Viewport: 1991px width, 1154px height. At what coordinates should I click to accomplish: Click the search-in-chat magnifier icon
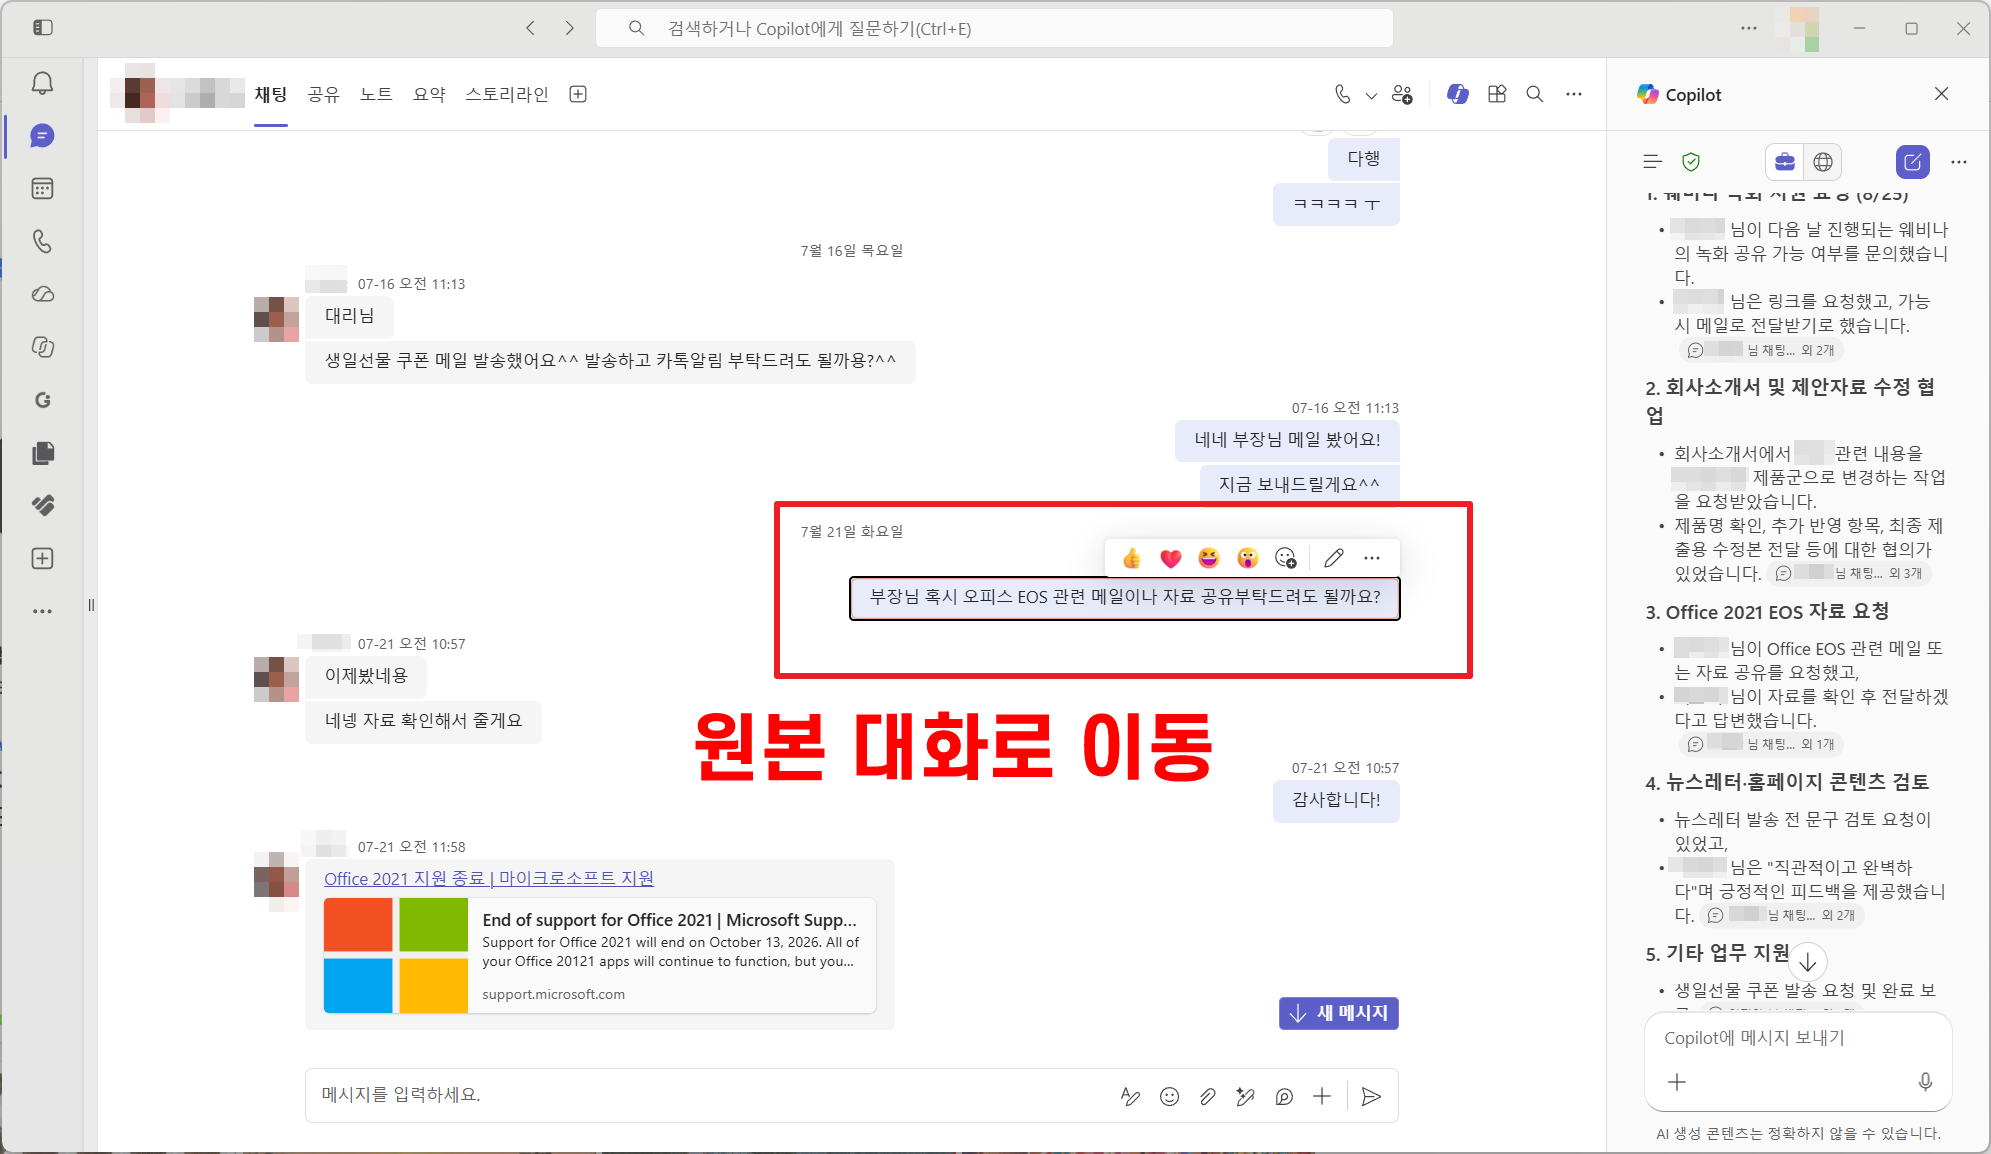(x=1535, y=94)
